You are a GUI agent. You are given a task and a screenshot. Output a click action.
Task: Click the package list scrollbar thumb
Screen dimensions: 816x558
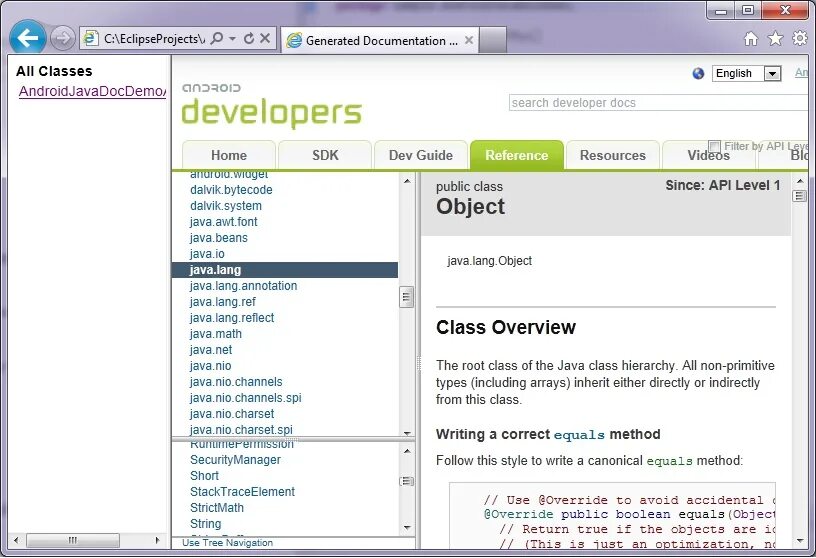(x=407, y=297)
